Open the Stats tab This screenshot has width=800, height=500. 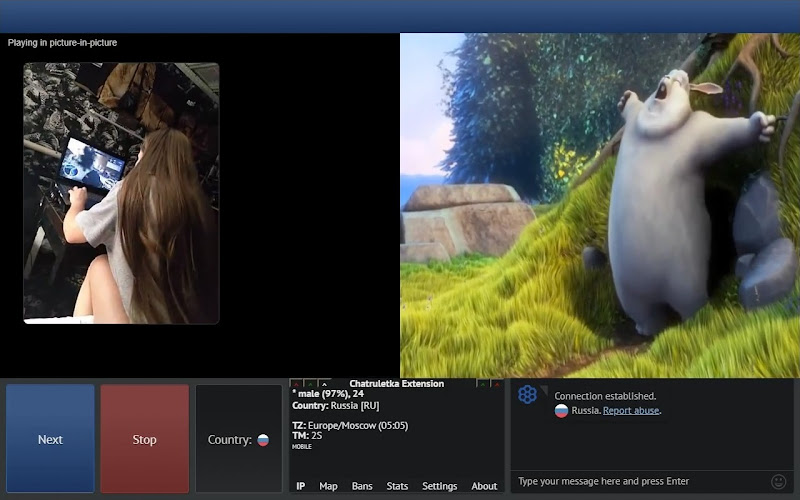[397, 486]
